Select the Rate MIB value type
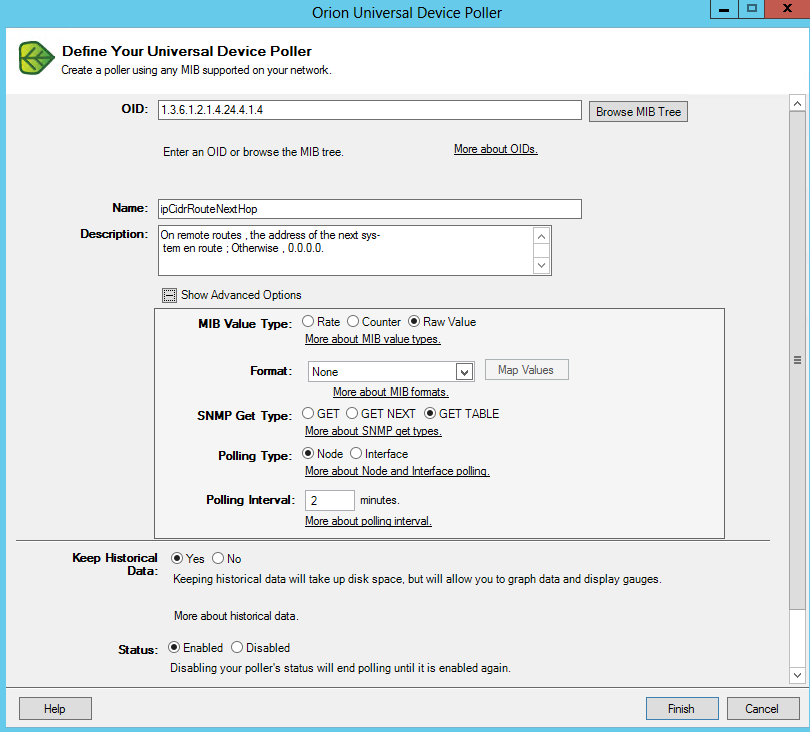 [x=308, y=321]
